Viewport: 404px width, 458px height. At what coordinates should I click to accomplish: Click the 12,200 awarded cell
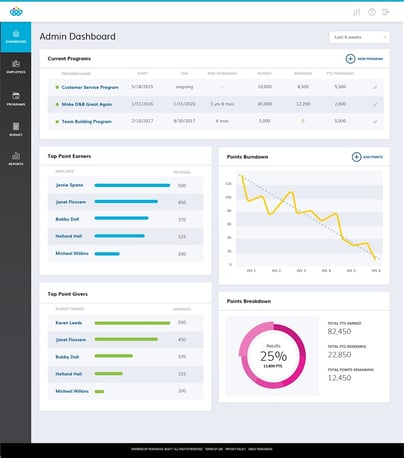[303, 104]
